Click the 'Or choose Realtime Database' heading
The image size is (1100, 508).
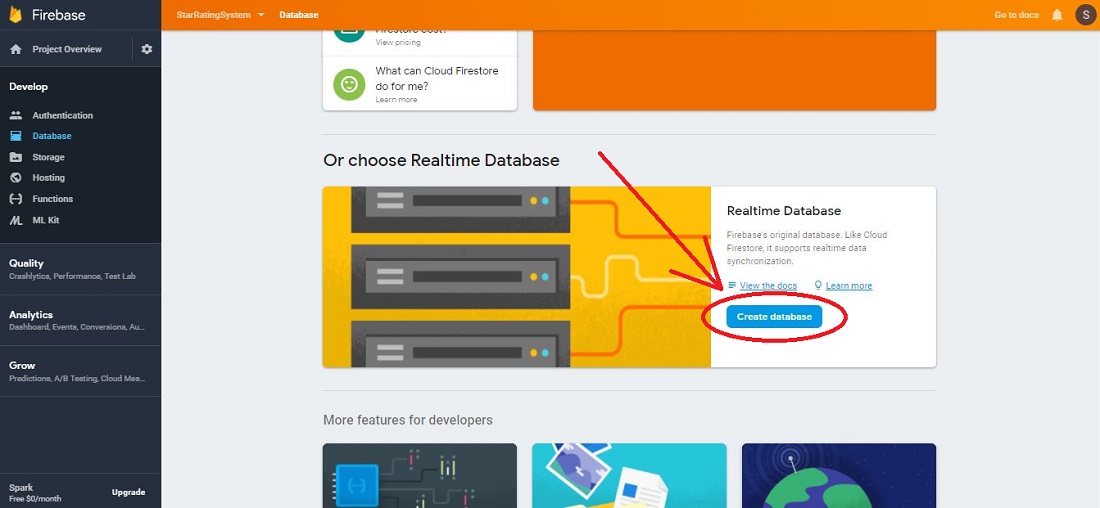(441, 160)
